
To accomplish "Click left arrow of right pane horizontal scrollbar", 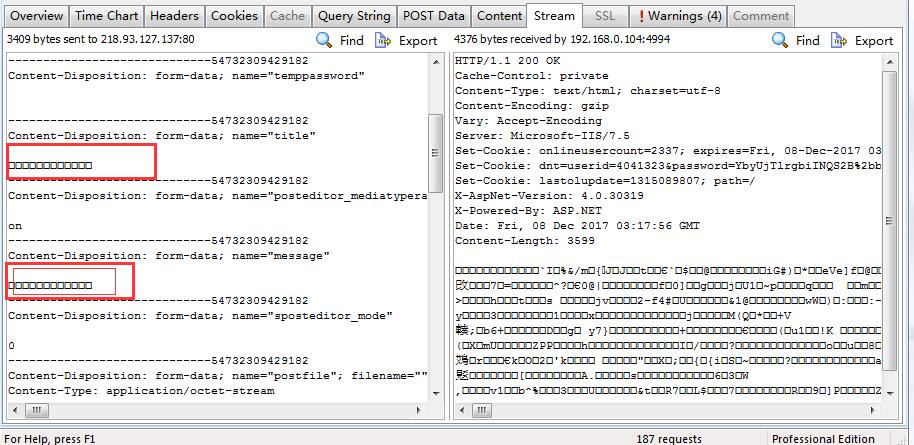I will (463, 409).
